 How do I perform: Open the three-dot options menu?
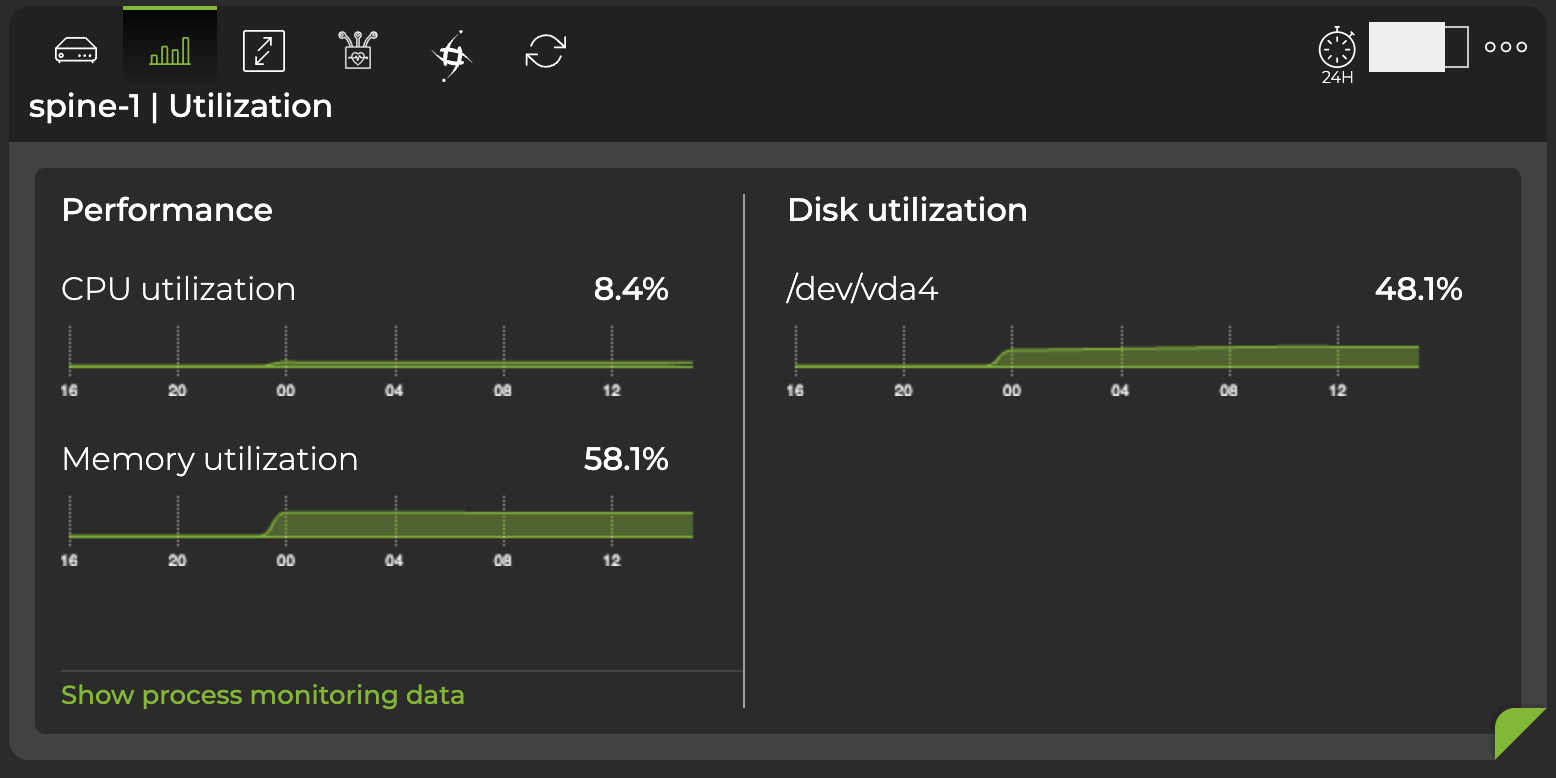click(x=1504, y=46)
